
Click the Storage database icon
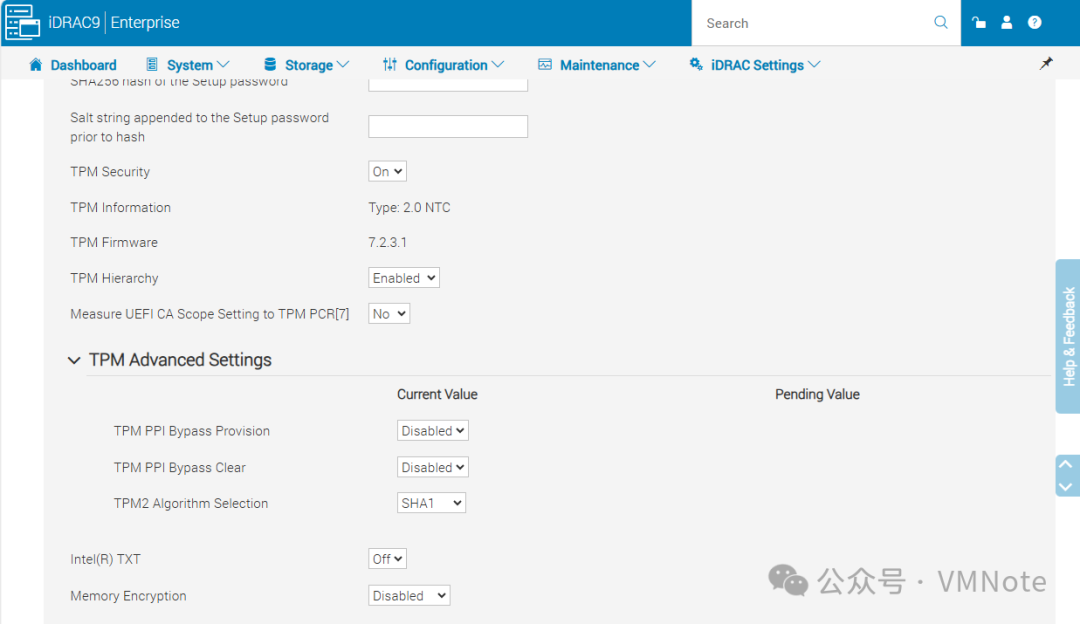coord(270,65)
